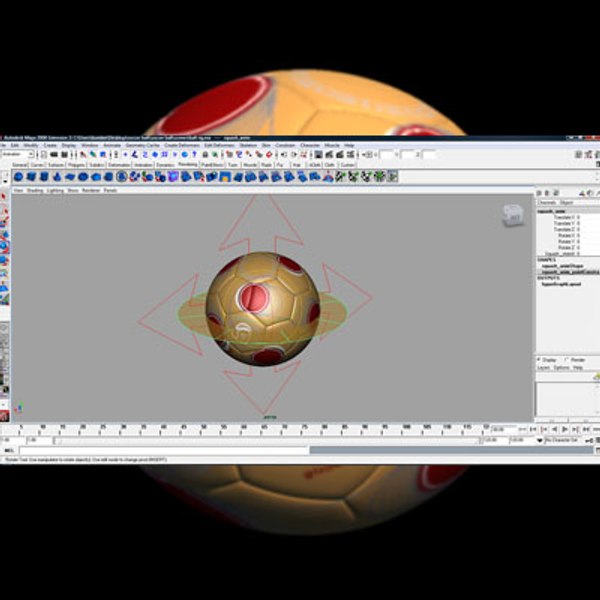Click Translate X channel label
Viewport: 600px width, 600px height.
click(564, 217)
